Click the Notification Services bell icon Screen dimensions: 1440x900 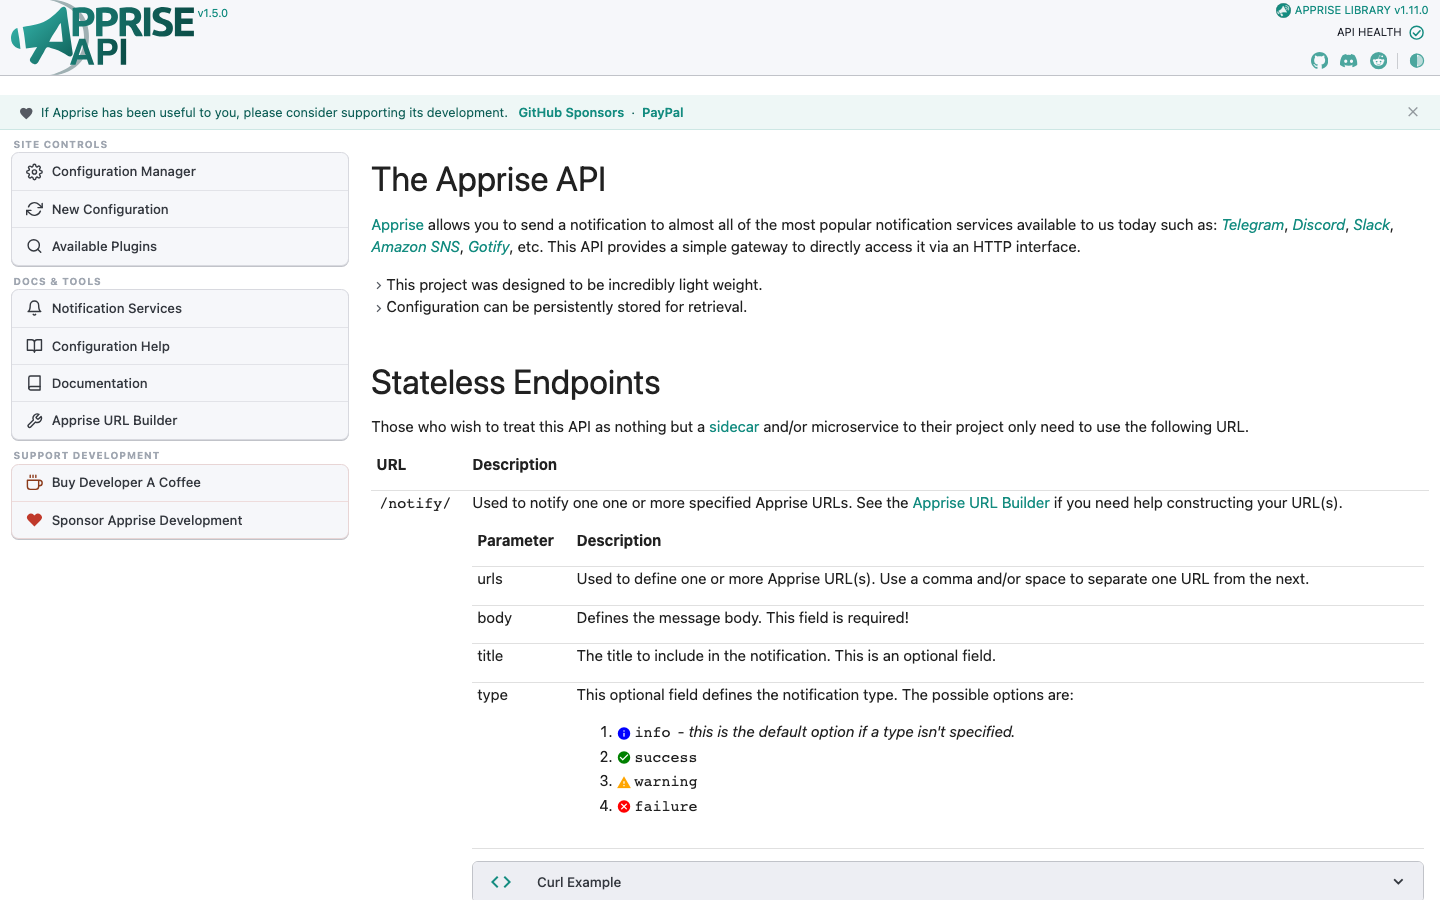(34, 308)
